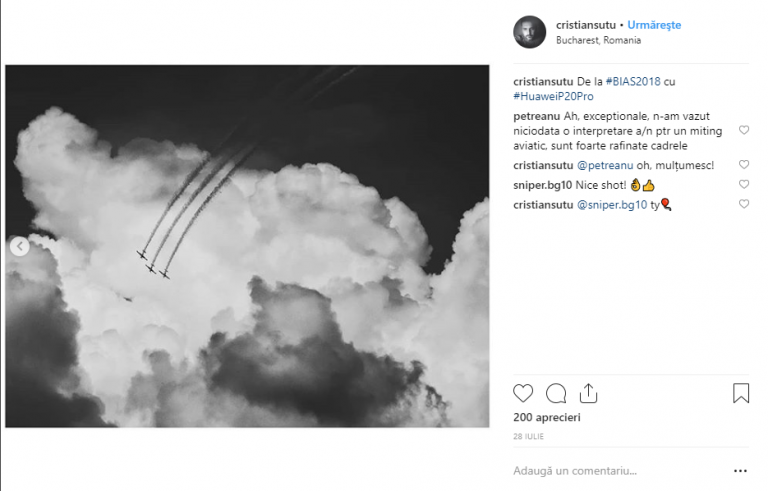The height and width of the screenshot is (491, 768).
Task: Open the #BIAS2018 hashtag
Action: (x=633, y=82)
